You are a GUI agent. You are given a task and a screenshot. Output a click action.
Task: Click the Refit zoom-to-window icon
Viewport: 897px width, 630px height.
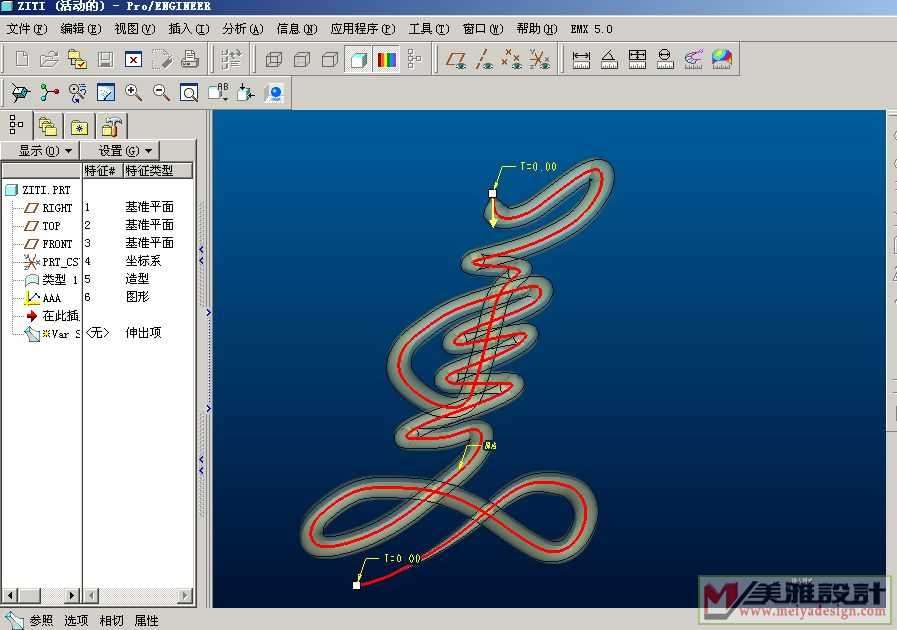(189, 93)
